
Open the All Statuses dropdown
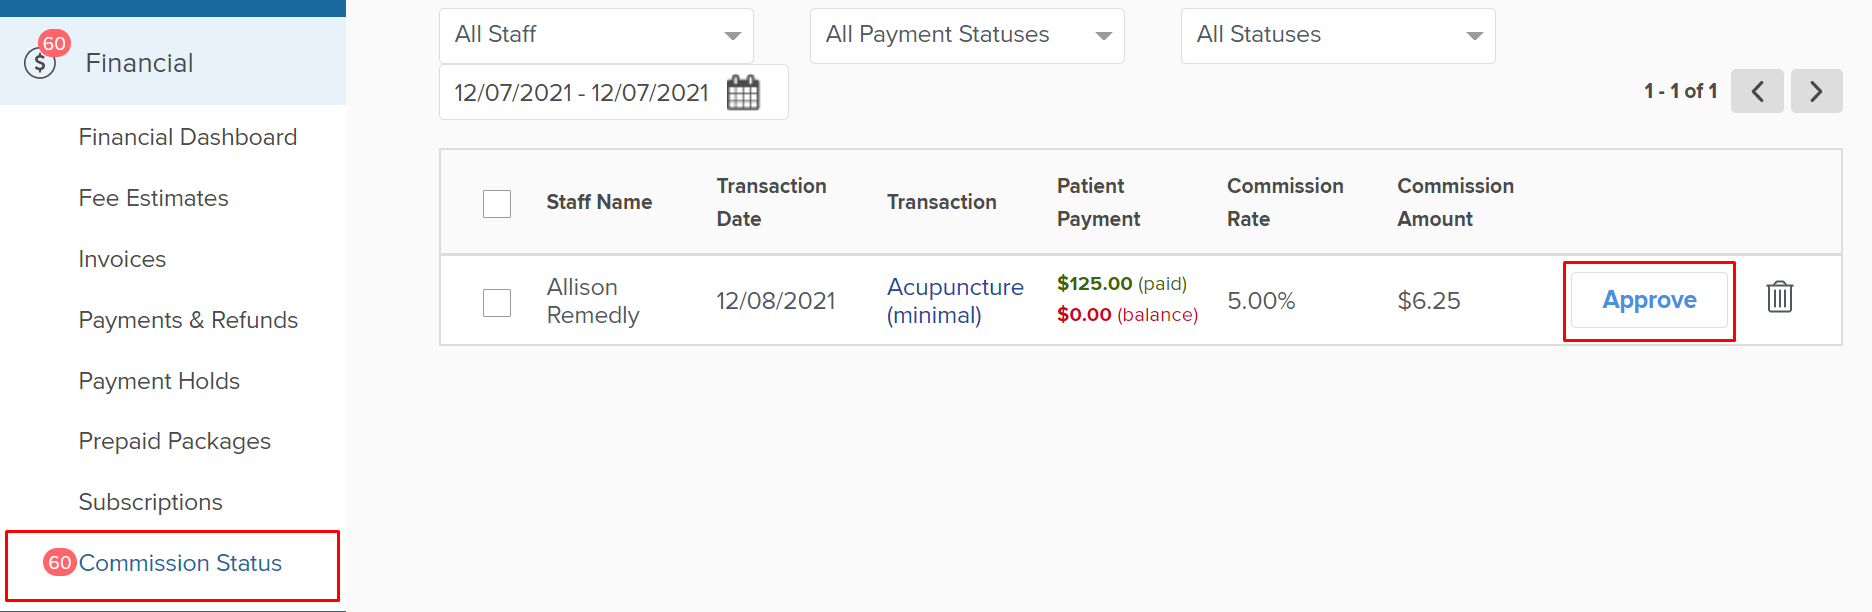click(1338, 36)
